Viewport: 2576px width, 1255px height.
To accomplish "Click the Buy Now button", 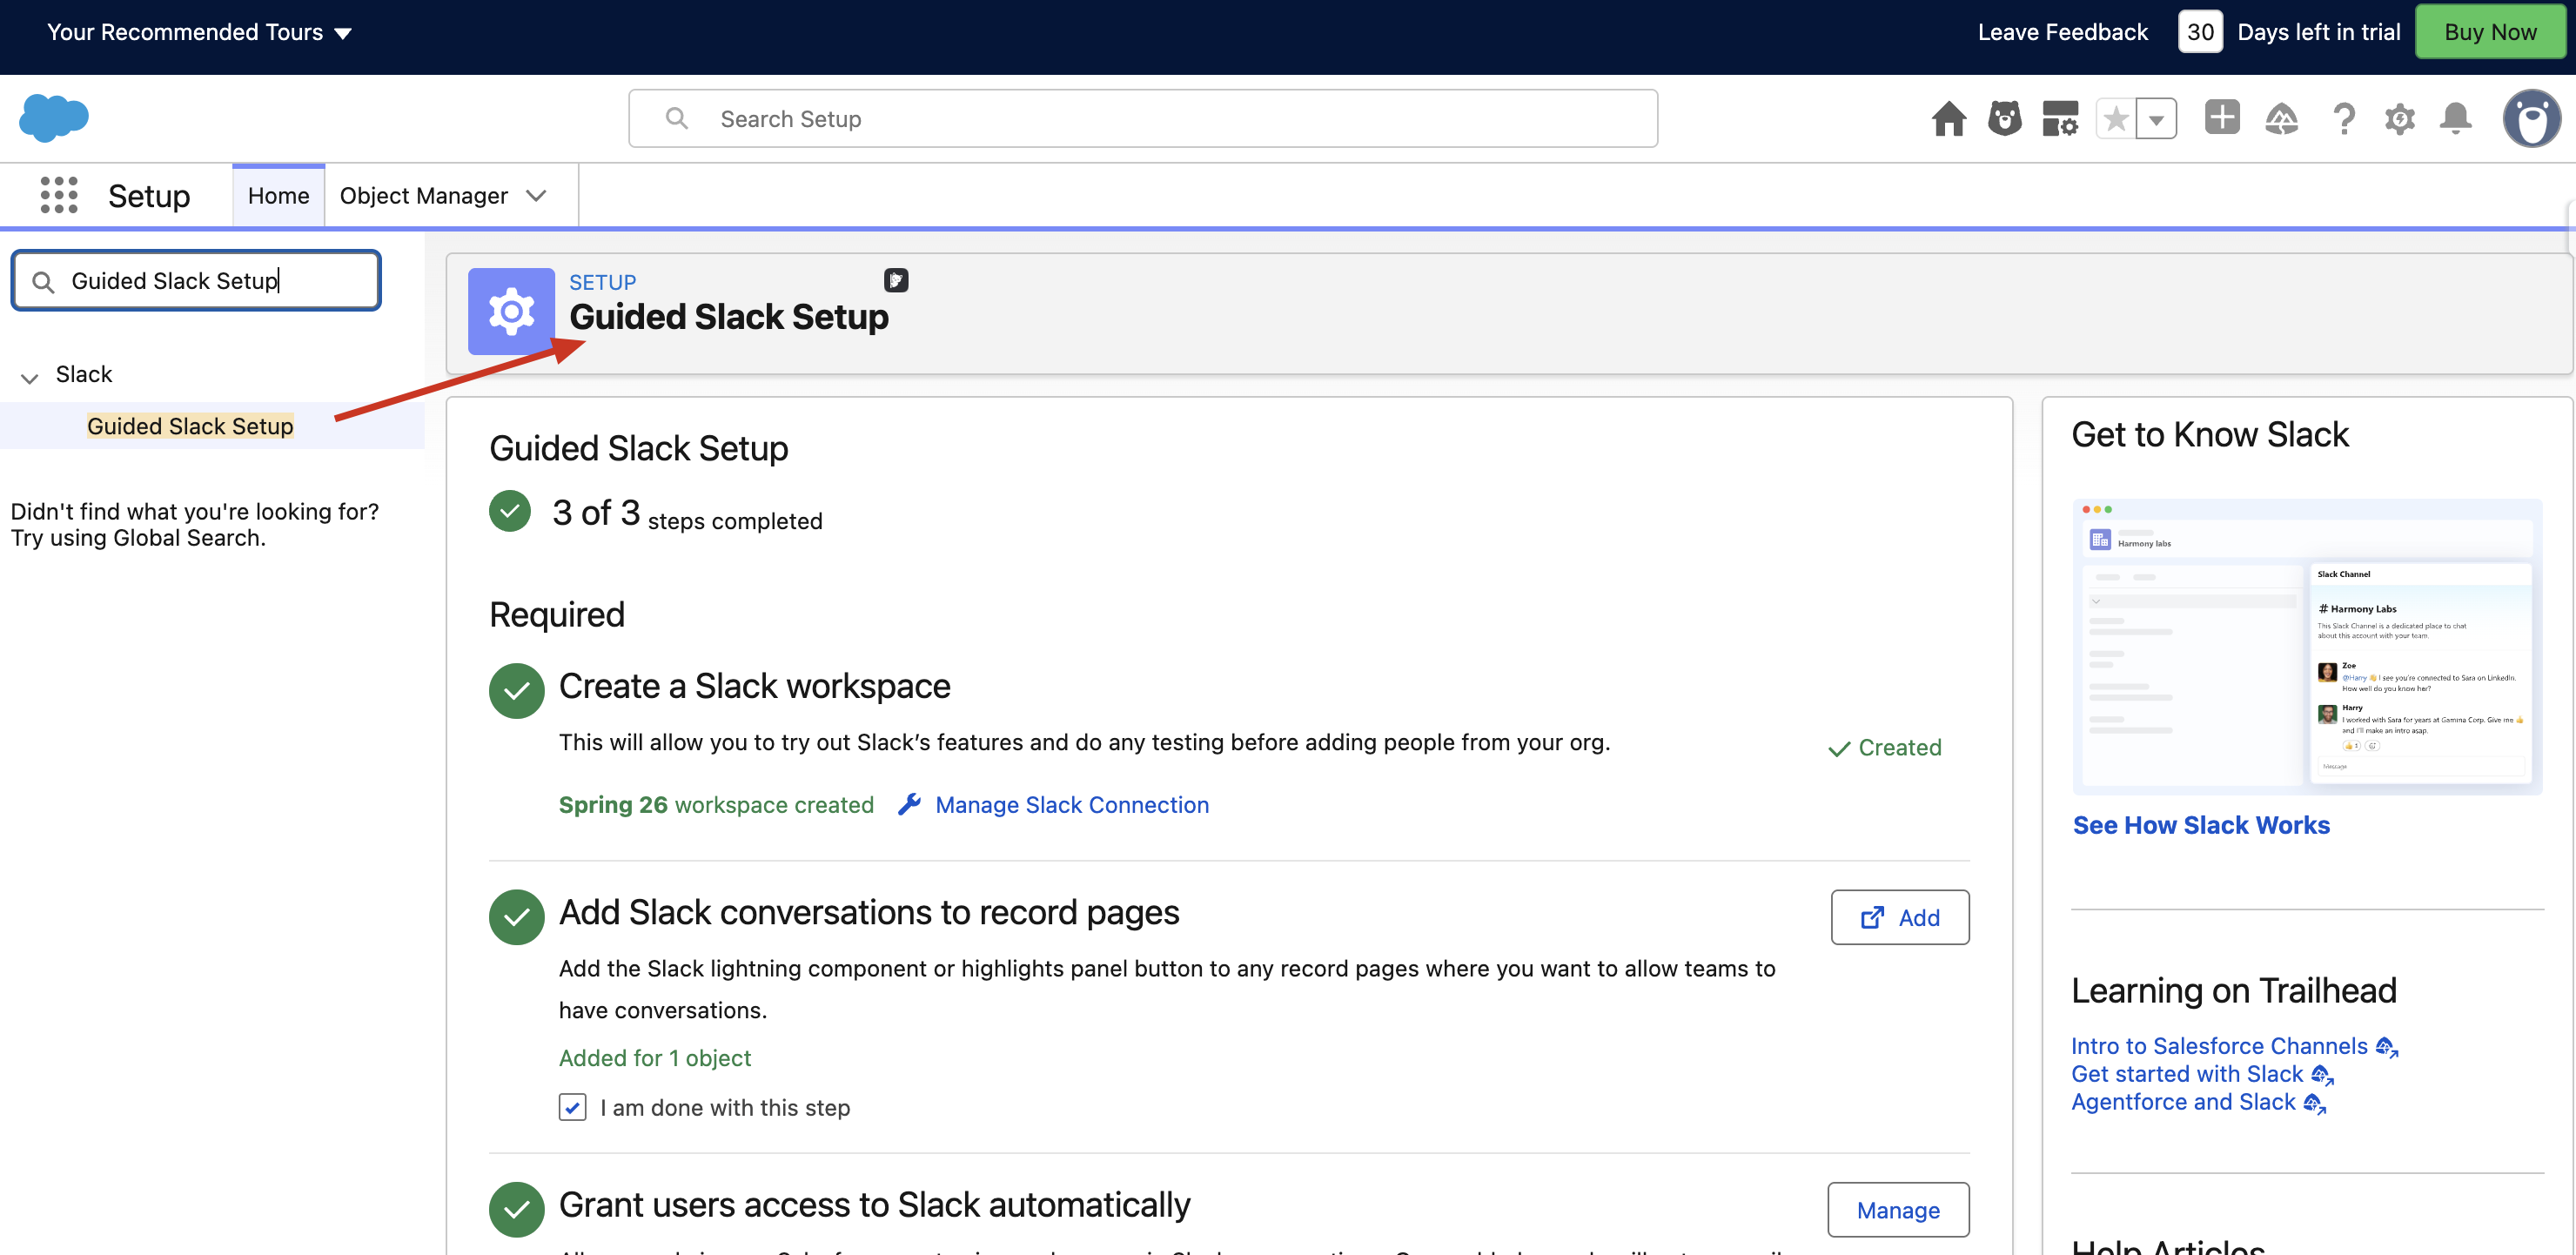I will [x=2490, y=32].
